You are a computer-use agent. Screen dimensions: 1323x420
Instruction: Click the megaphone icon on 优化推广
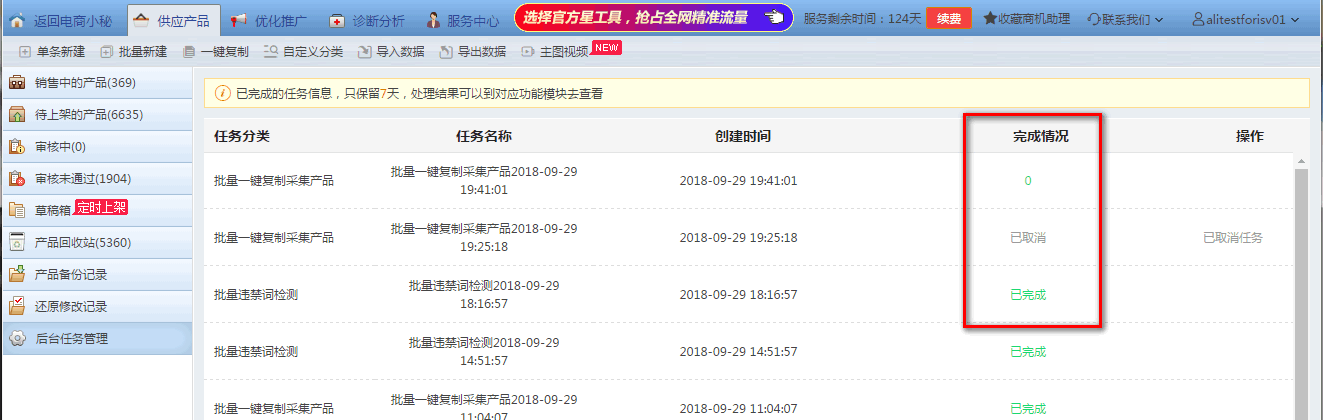(239, 19)
